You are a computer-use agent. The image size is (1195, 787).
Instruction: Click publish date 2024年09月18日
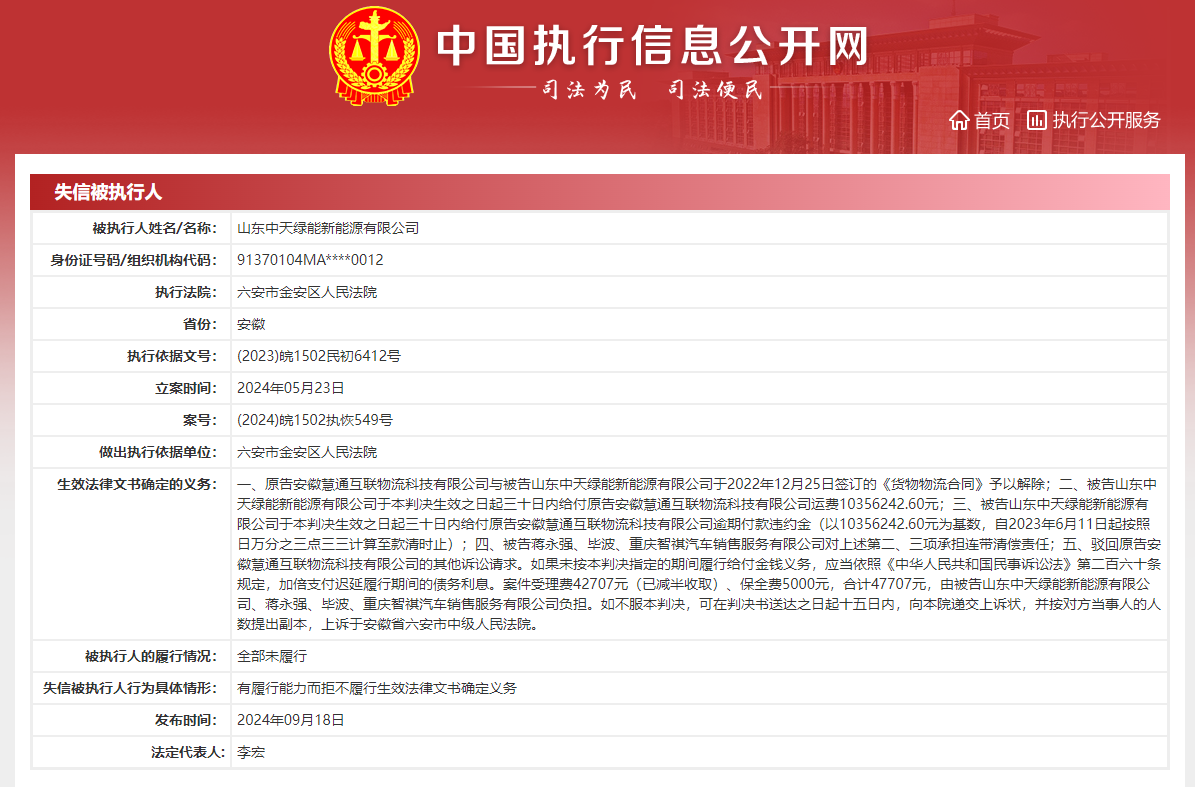[x=290, y=720]
